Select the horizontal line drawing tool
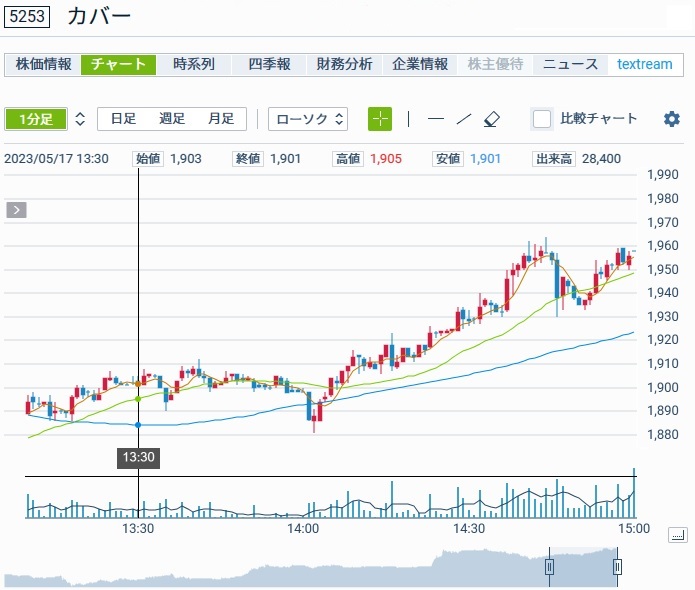The height and width of the screenshot is (590, 695). [435, 119]
